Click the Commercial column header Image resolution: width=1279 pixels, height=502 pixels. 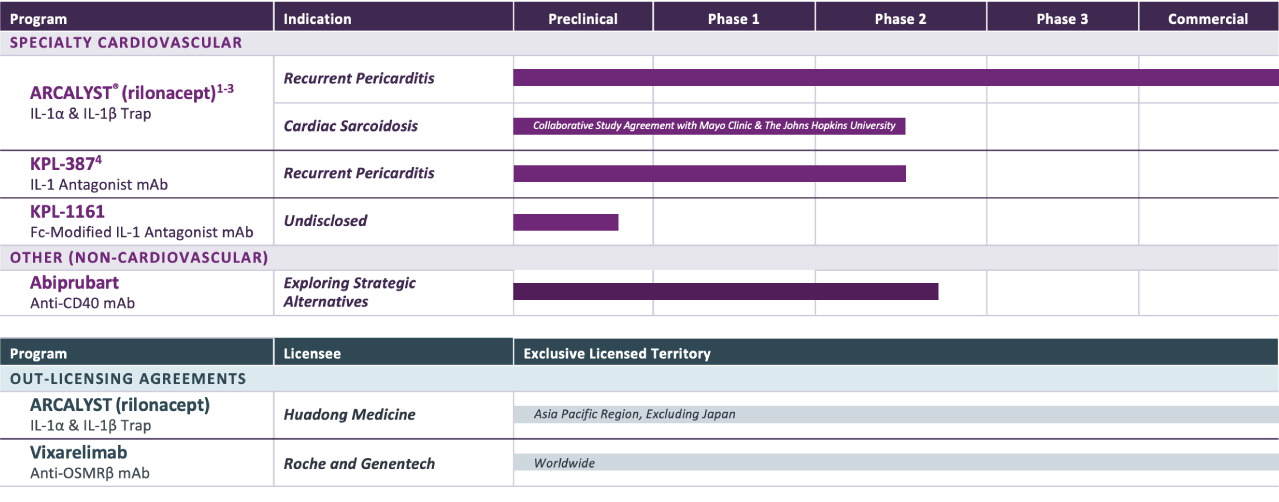click(x=1208, y=18)
